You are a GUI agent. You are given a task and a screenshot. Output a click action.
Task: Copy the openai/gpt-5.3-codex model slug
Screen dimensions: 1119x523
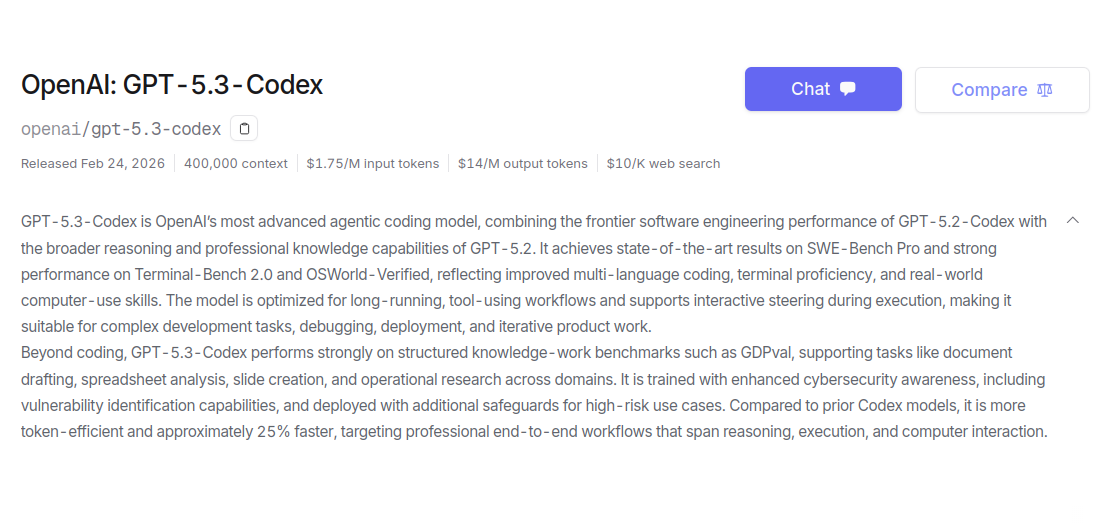[x=245, y=129]
